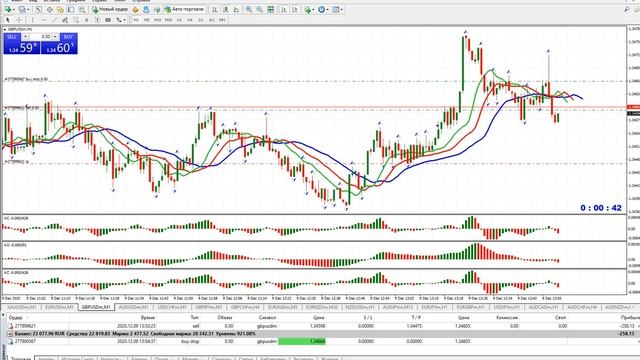Collapse one-click panel via the GBPUSDm title triangle

(5, 29)
